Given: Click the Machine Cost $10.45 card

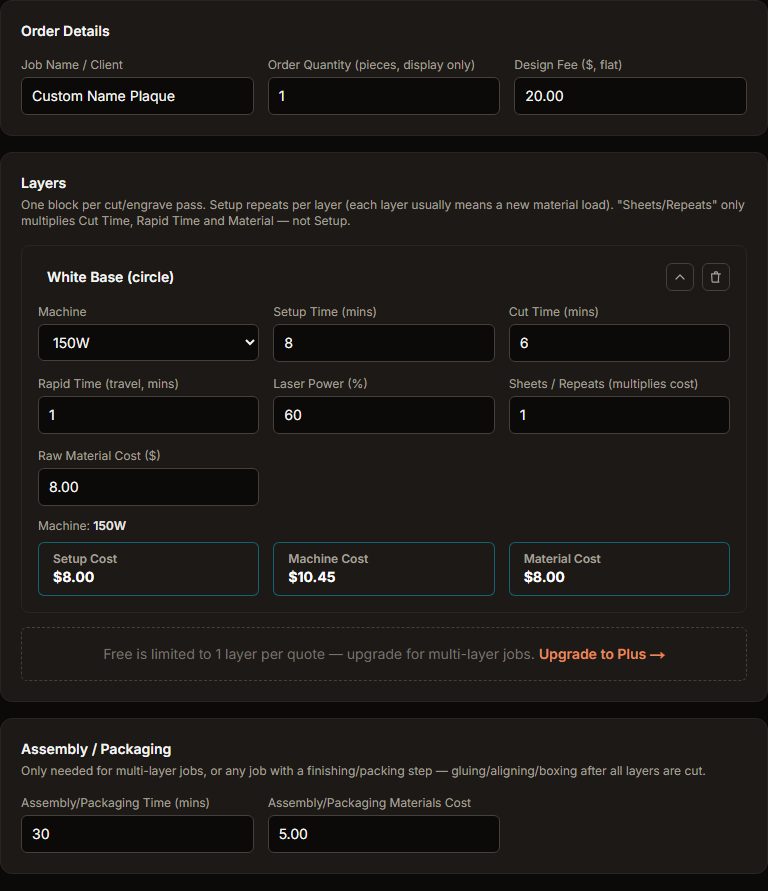Looking at the screenshot, I should [383, 569].
